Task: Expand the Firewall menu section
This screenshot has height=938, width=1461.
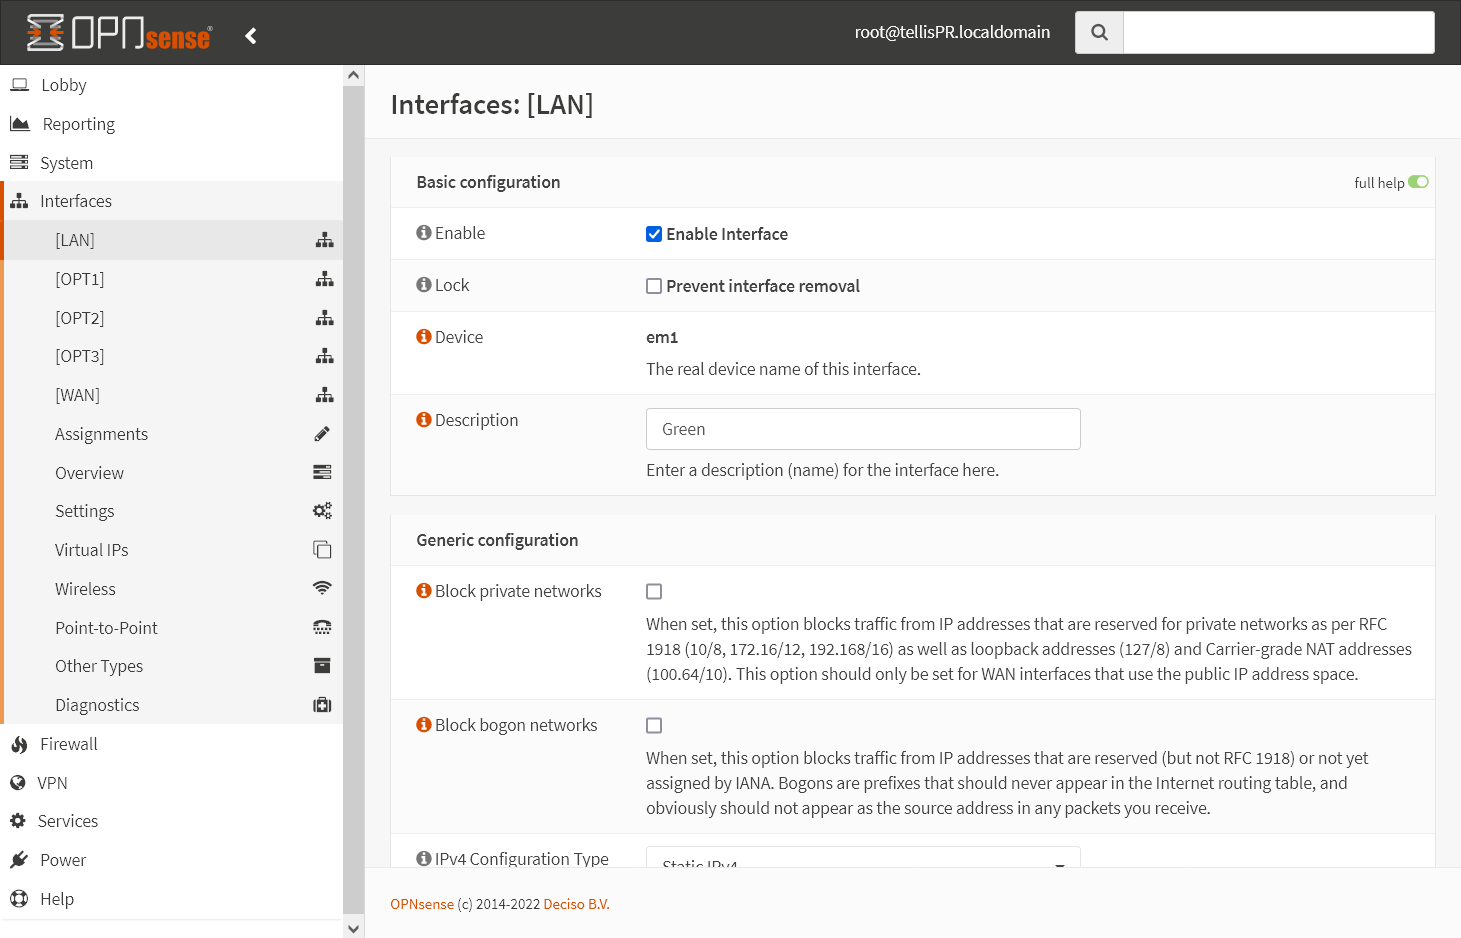Action: (x=67, y=743)
